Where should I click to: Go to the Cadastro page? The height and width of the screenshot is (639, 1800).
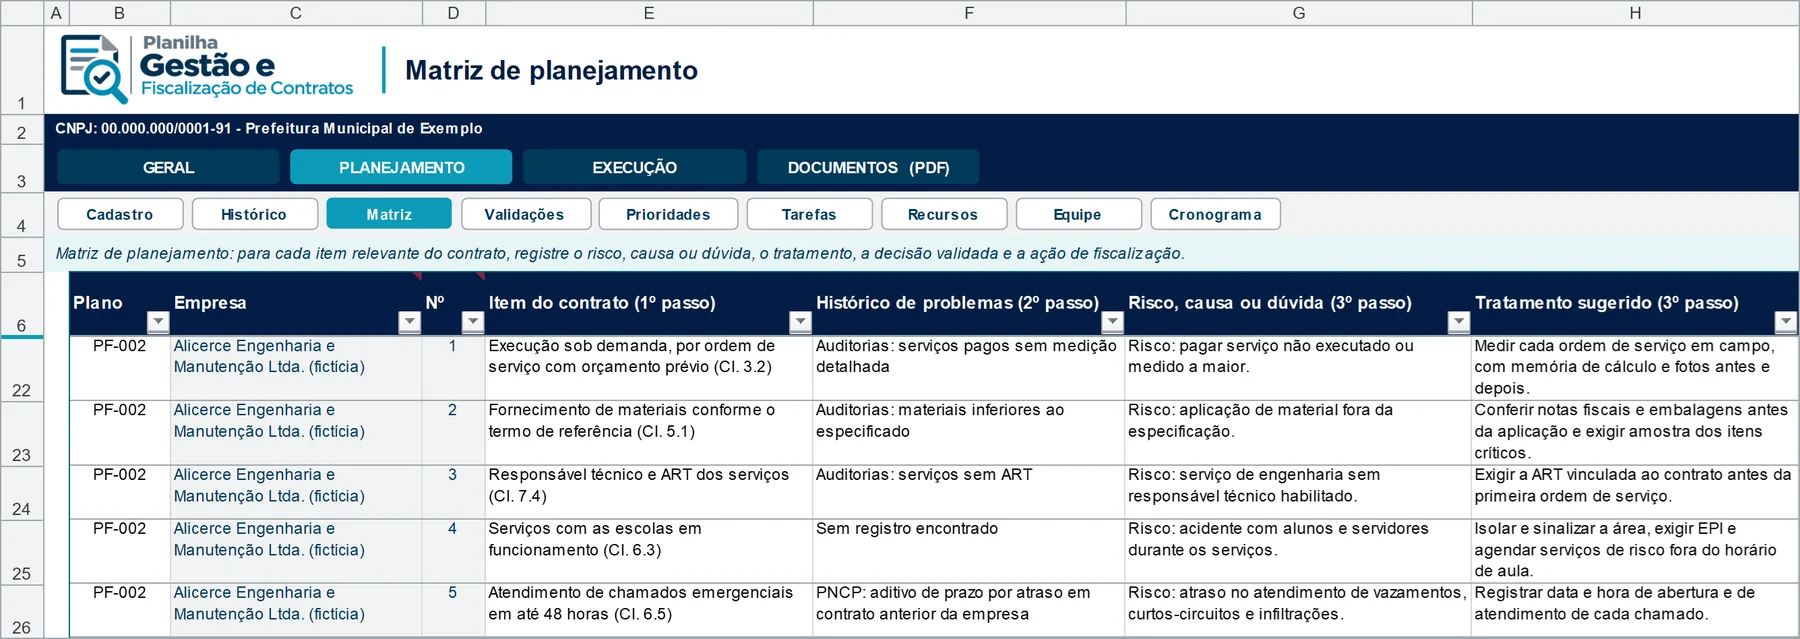120,214
